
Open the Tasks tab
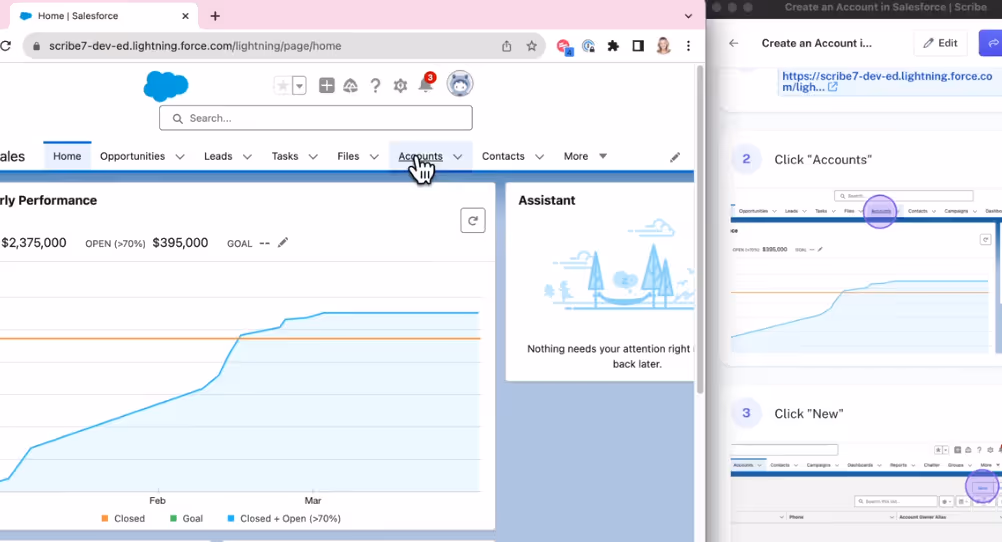(x=285, y=156)
